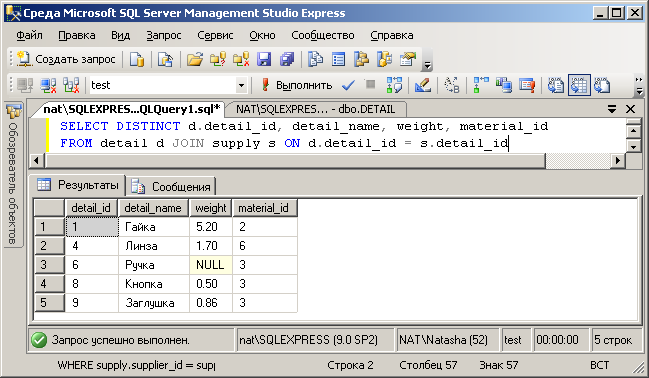Viewport: 649px width, 378px height.
Task: Click the Save floppy disk icon
Action: tap(264, 59)
